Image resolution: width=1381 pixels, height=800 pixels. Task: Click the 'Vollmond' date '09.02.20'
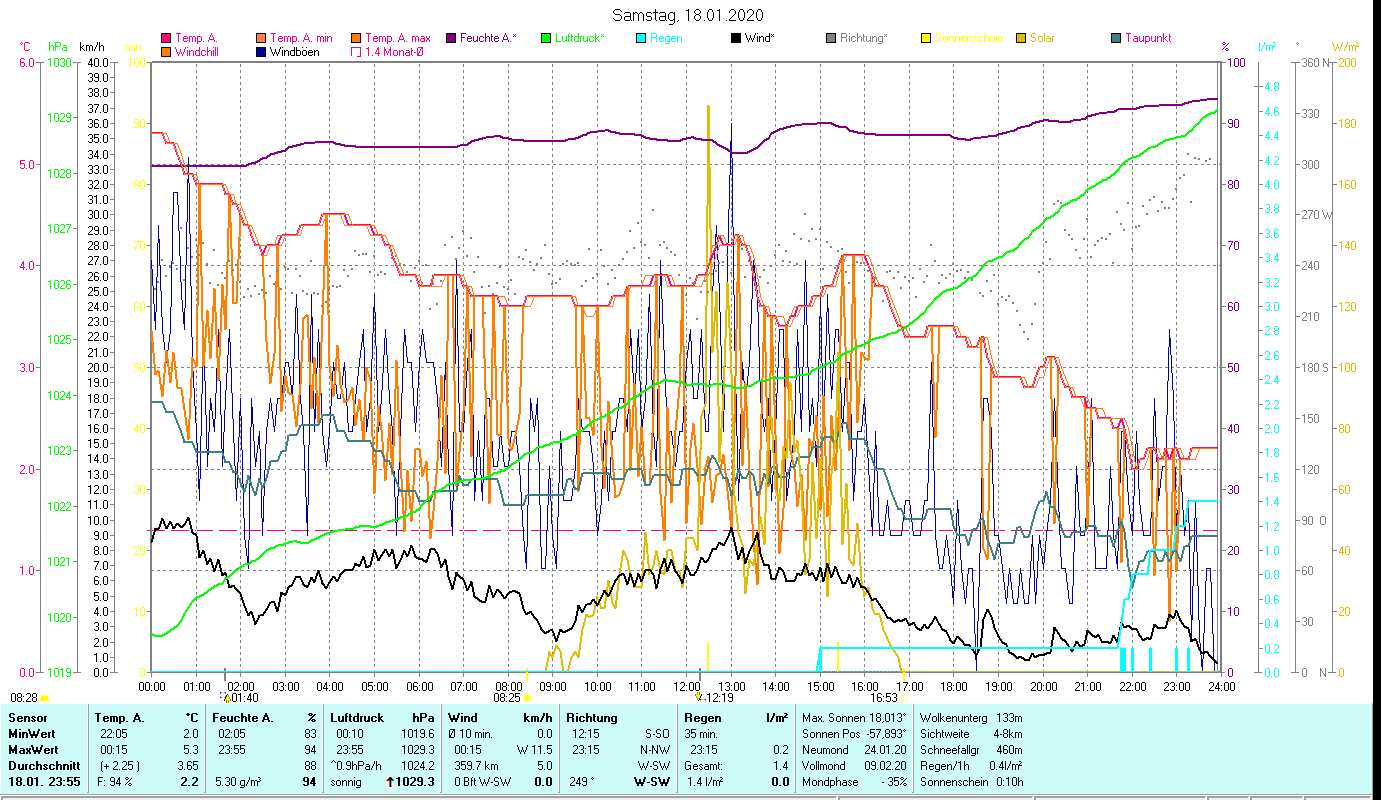(x=887, y=766)
